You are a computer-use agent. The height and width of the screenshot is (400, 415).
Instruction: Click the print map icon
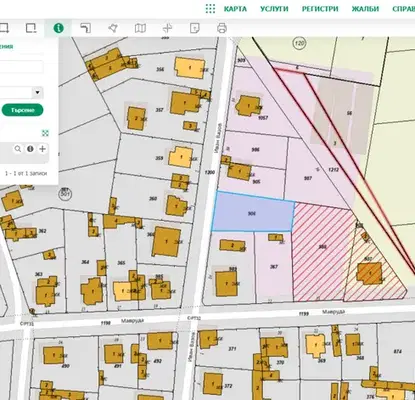(222, 28)
